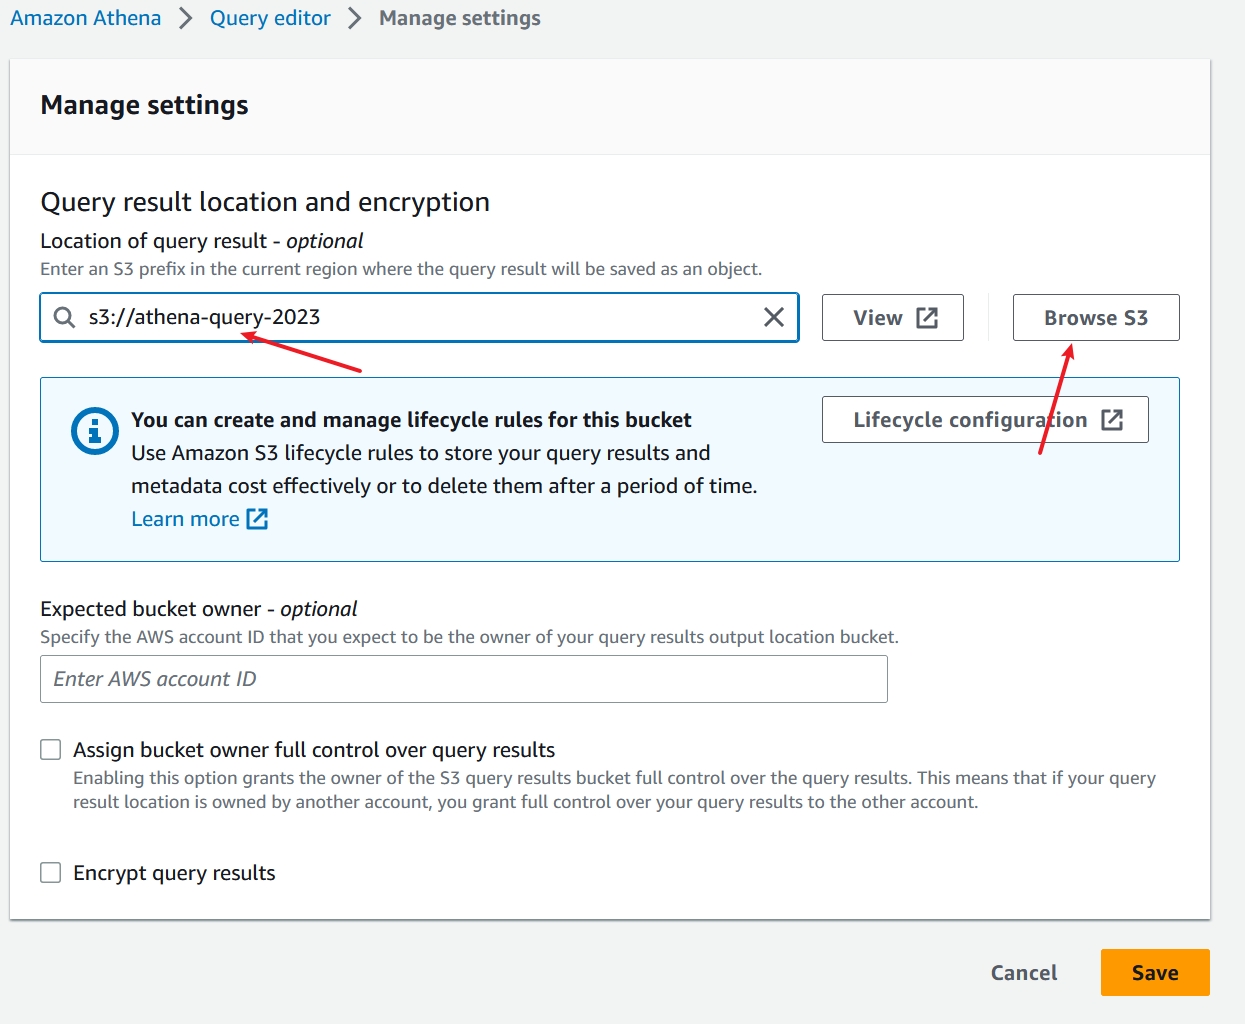Navigate back to Query editor breadcrumb
This screenshot has width=1245, height=1024.
pyautogui.click(x=270, y=18)
